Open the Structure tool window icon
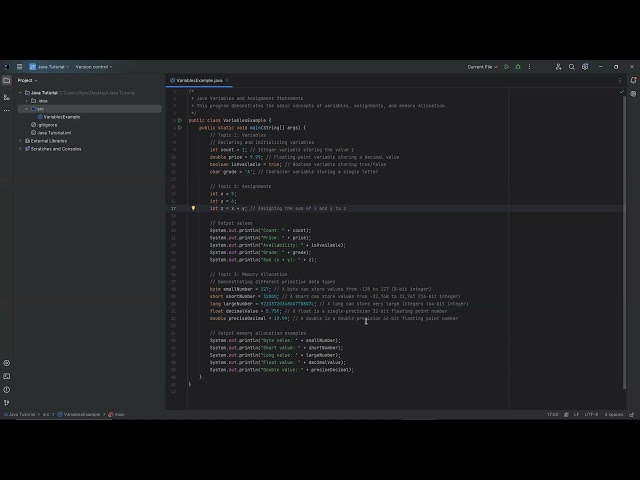Viewport: 640px width, 480px height. (7, 97)
